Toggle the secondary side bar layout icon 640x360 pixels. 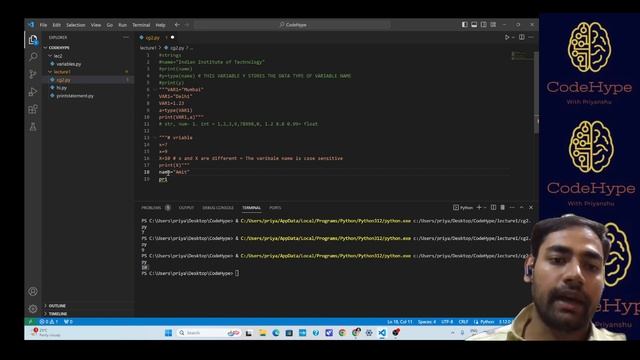tap(484, 24)
